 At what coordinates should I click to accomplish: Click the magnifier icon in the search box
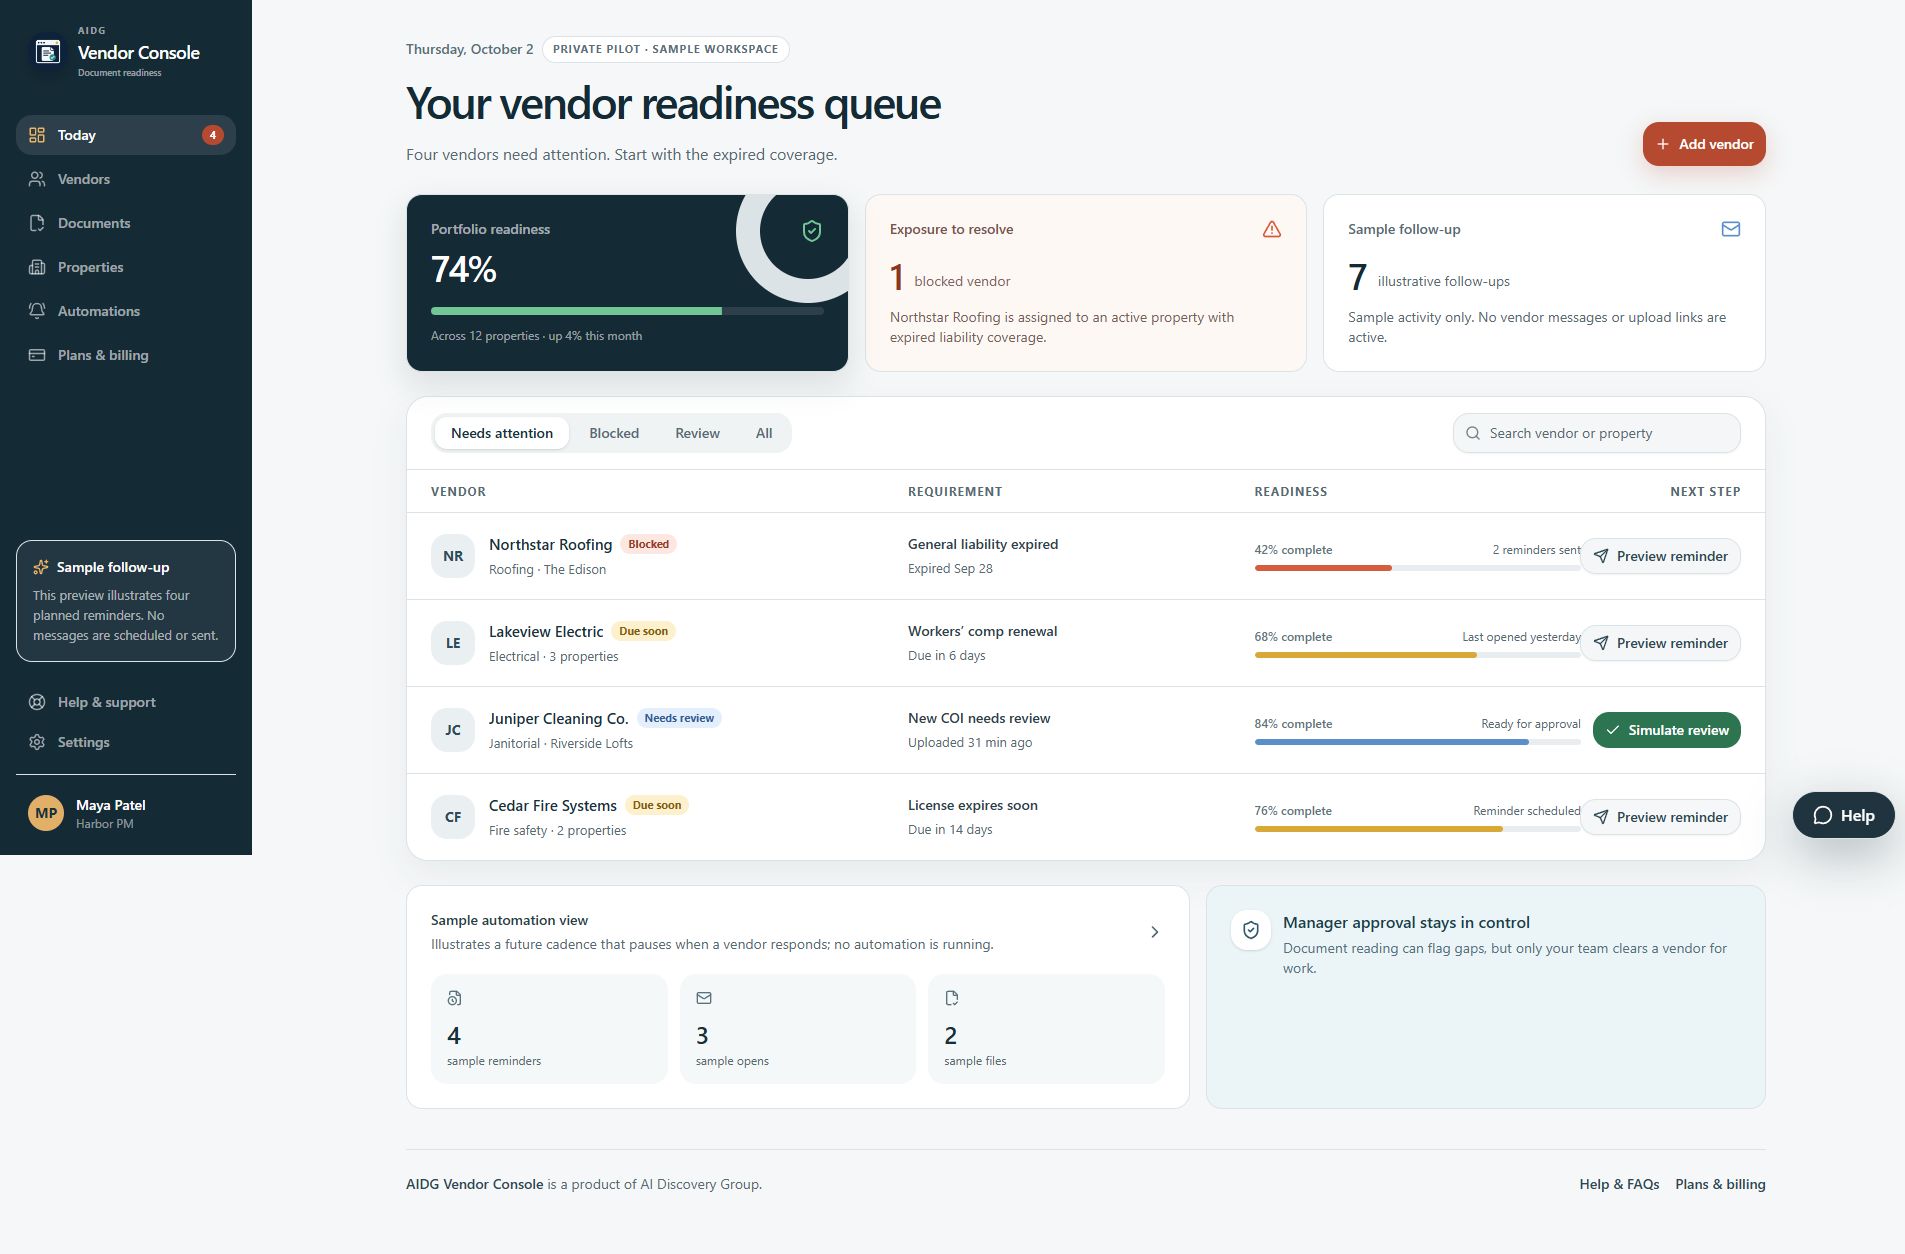1472,433
